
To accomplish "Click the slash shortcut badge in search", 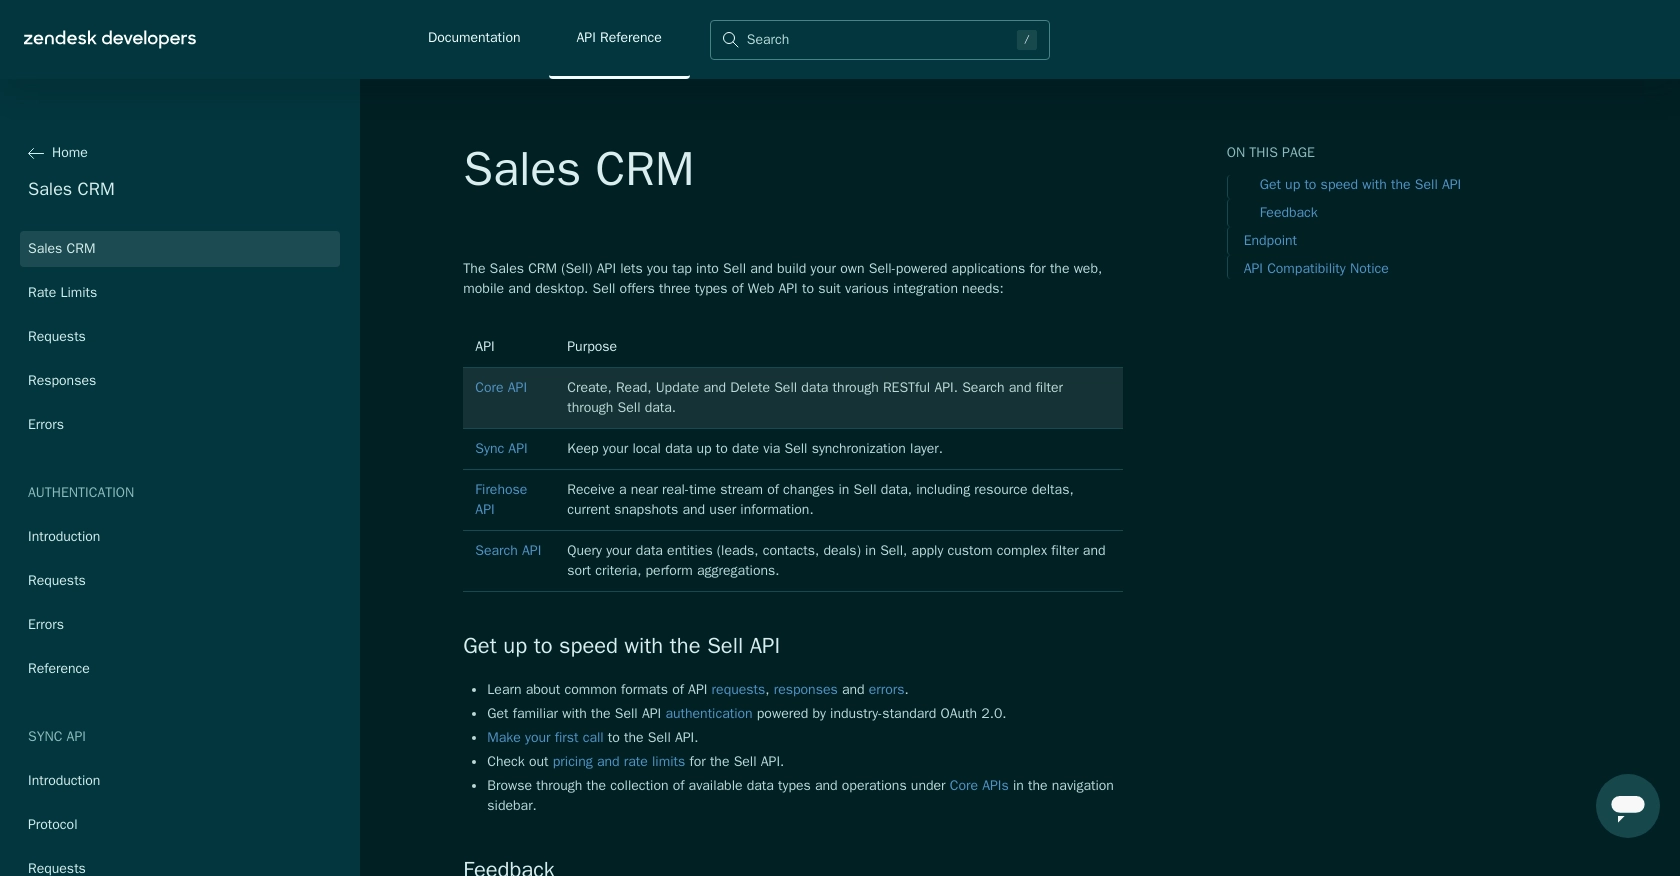I will pos(1026,40).
